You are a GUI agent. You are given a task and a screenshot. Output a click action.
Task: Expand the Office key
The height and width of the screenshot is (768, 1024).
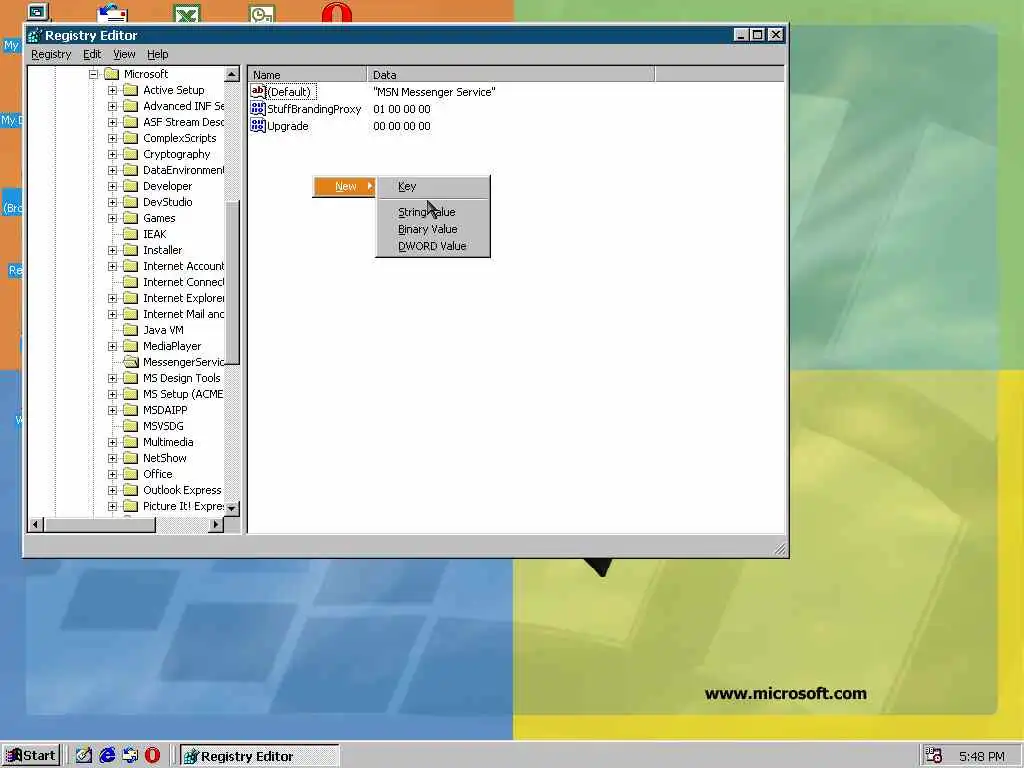112,474
